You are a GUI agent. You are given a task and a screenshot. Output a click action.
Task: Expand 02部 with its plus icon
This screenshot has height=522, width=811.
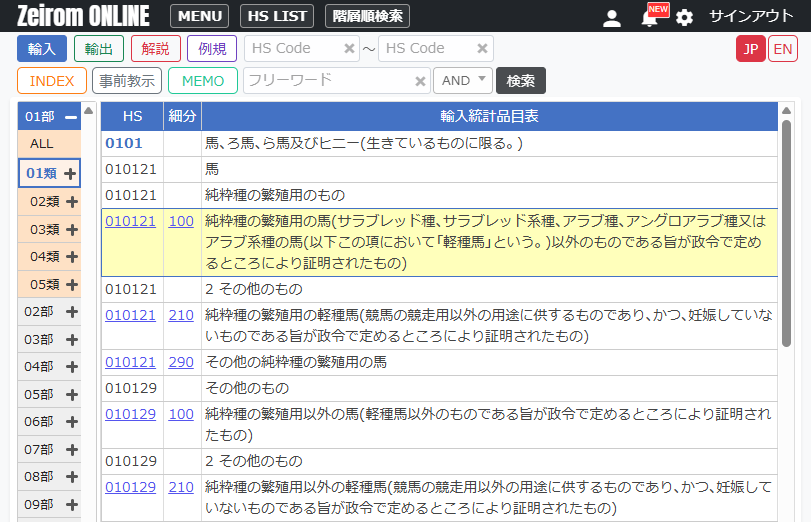[x=72, y=311]
